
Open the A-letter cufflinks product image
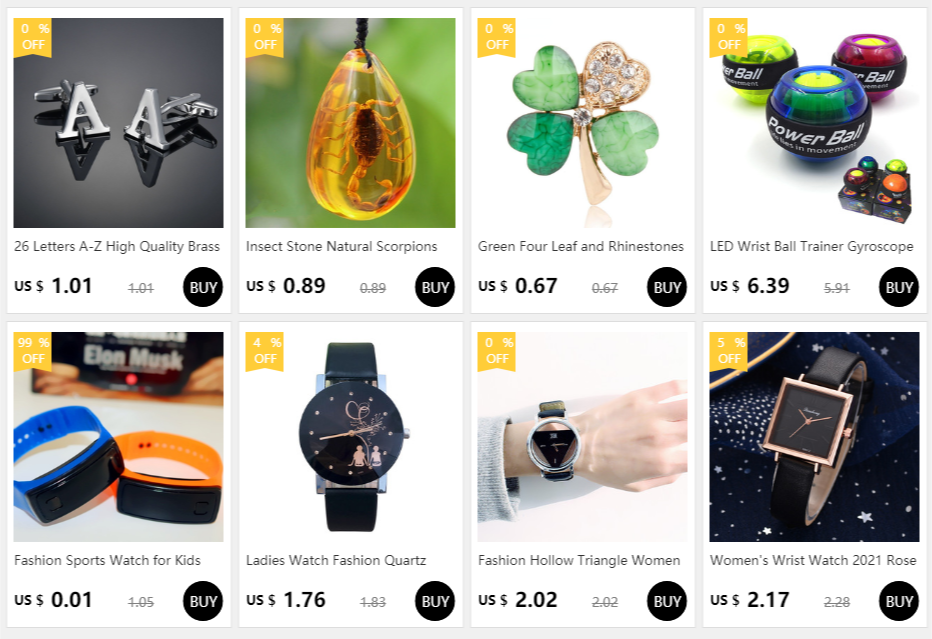pos(118,122)
